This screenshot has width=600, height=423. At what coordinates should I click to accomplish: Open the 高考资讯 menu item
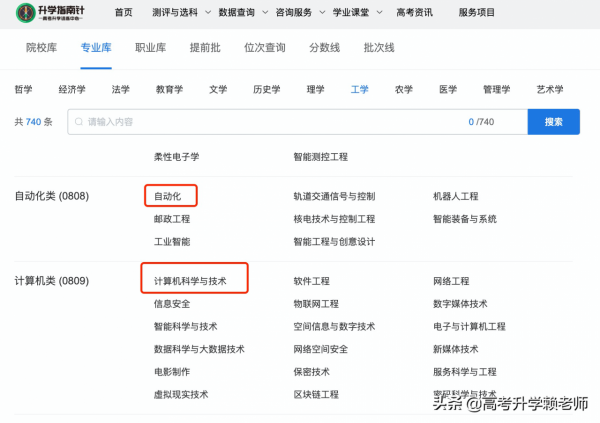[414, 13]
